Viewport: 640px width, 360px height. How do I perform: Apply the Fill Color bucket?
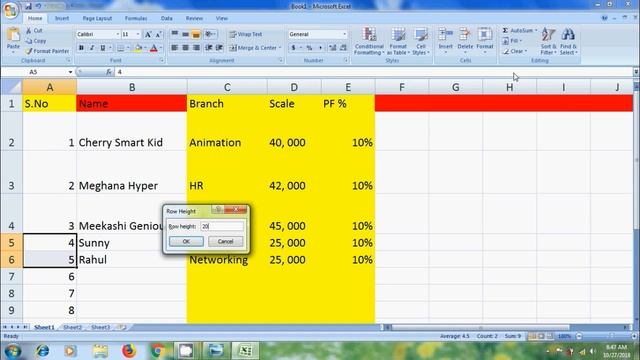(138, 48)
